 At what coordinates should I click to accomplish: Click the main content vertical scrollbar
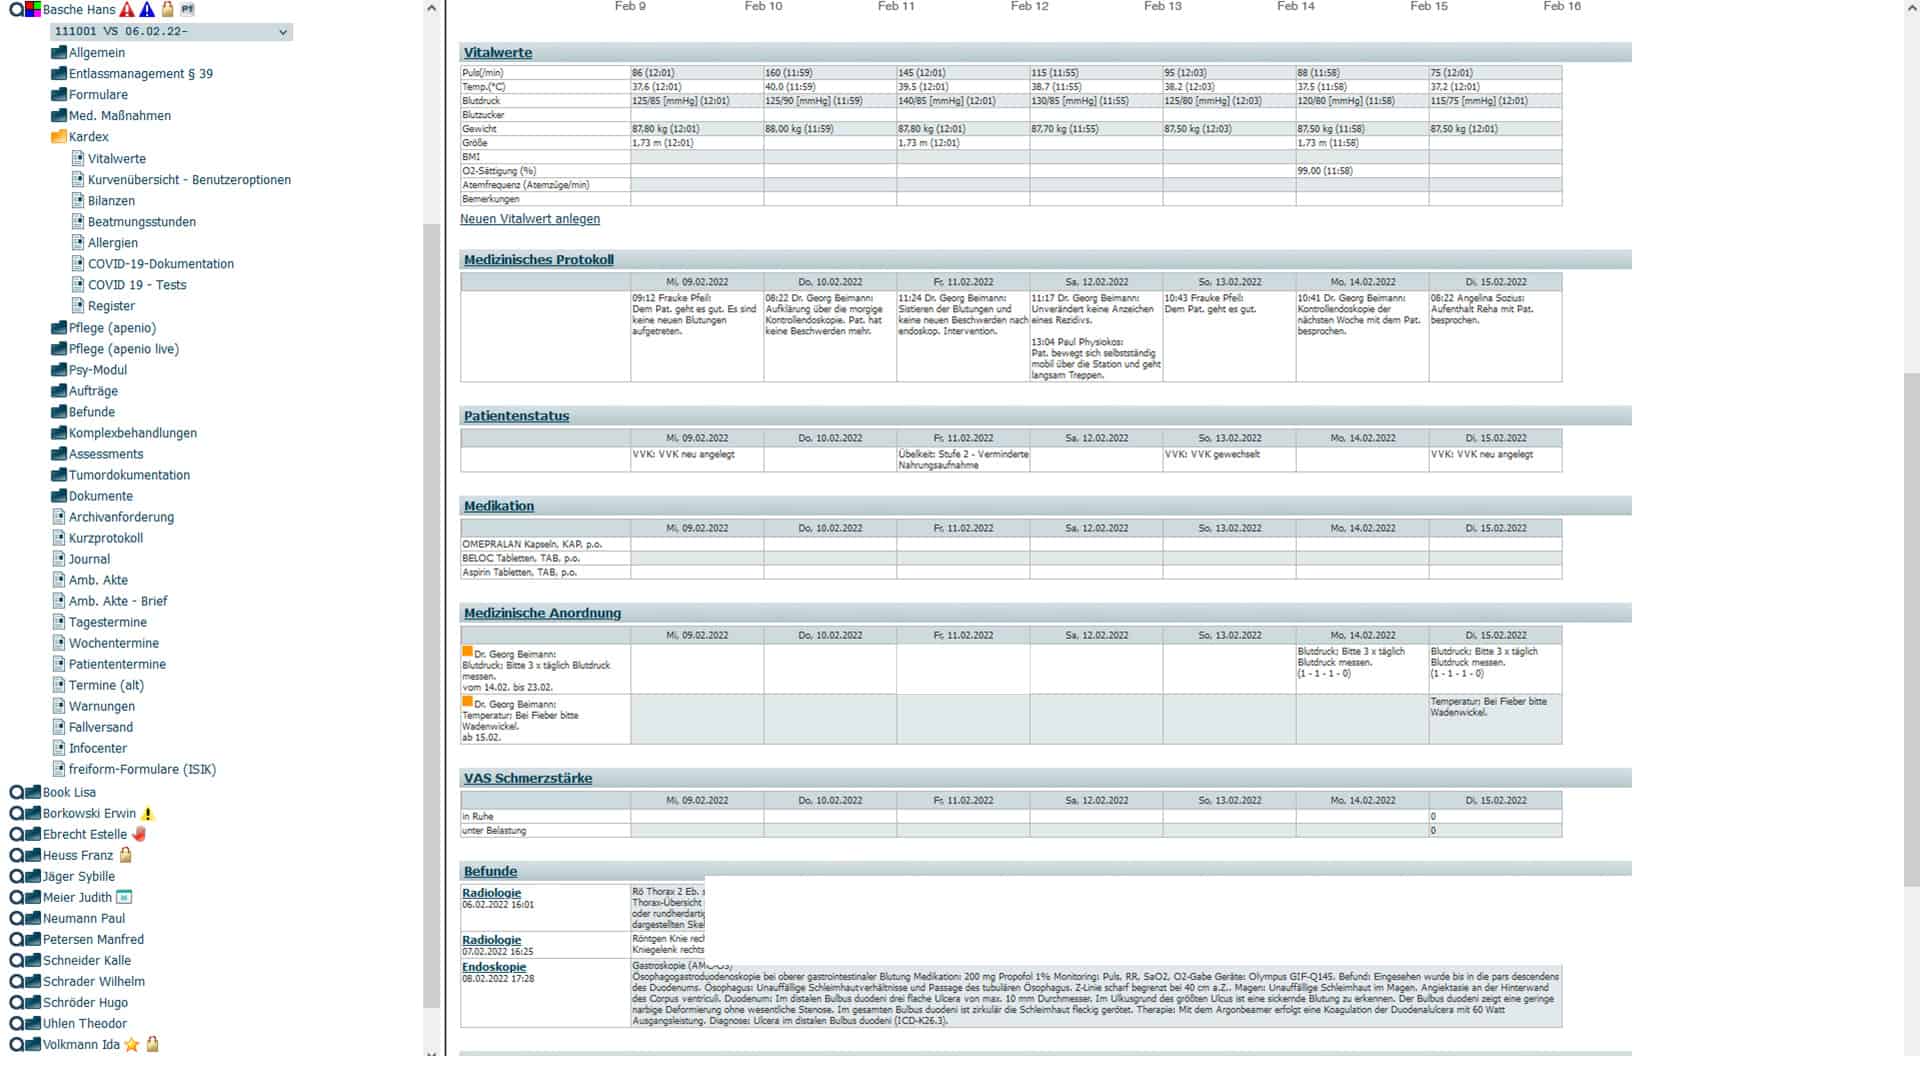1911,630
